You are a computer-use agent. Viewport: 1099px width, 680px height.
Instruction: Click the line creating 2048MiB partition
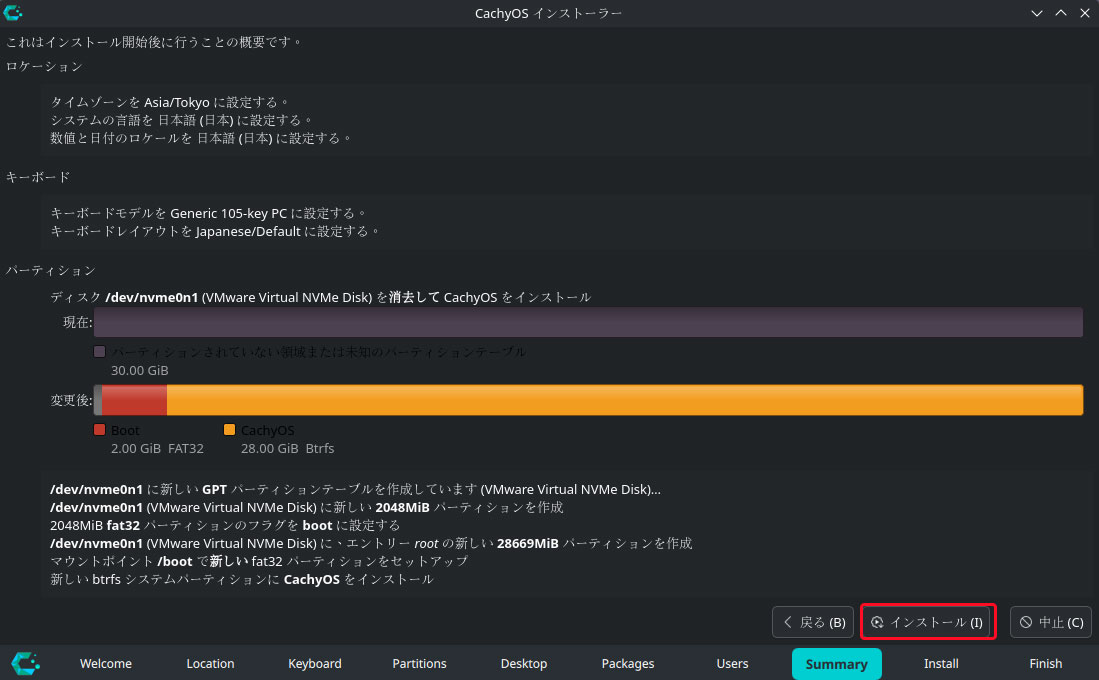(307, 507)
